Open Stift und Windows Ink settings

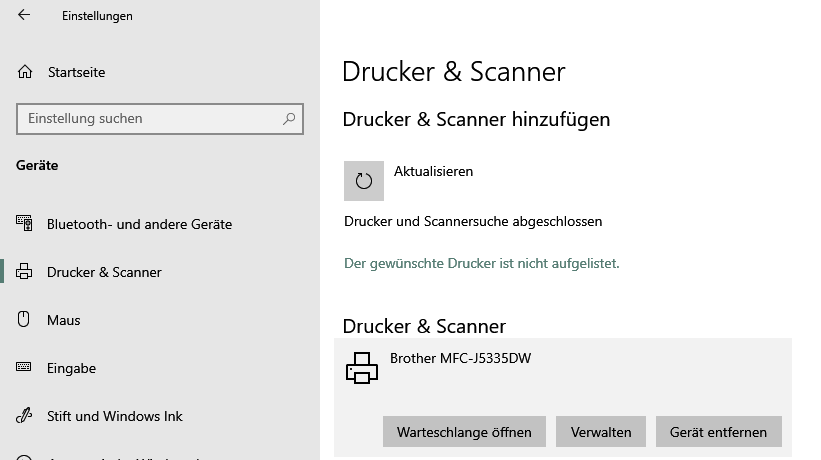pos(115,416)
